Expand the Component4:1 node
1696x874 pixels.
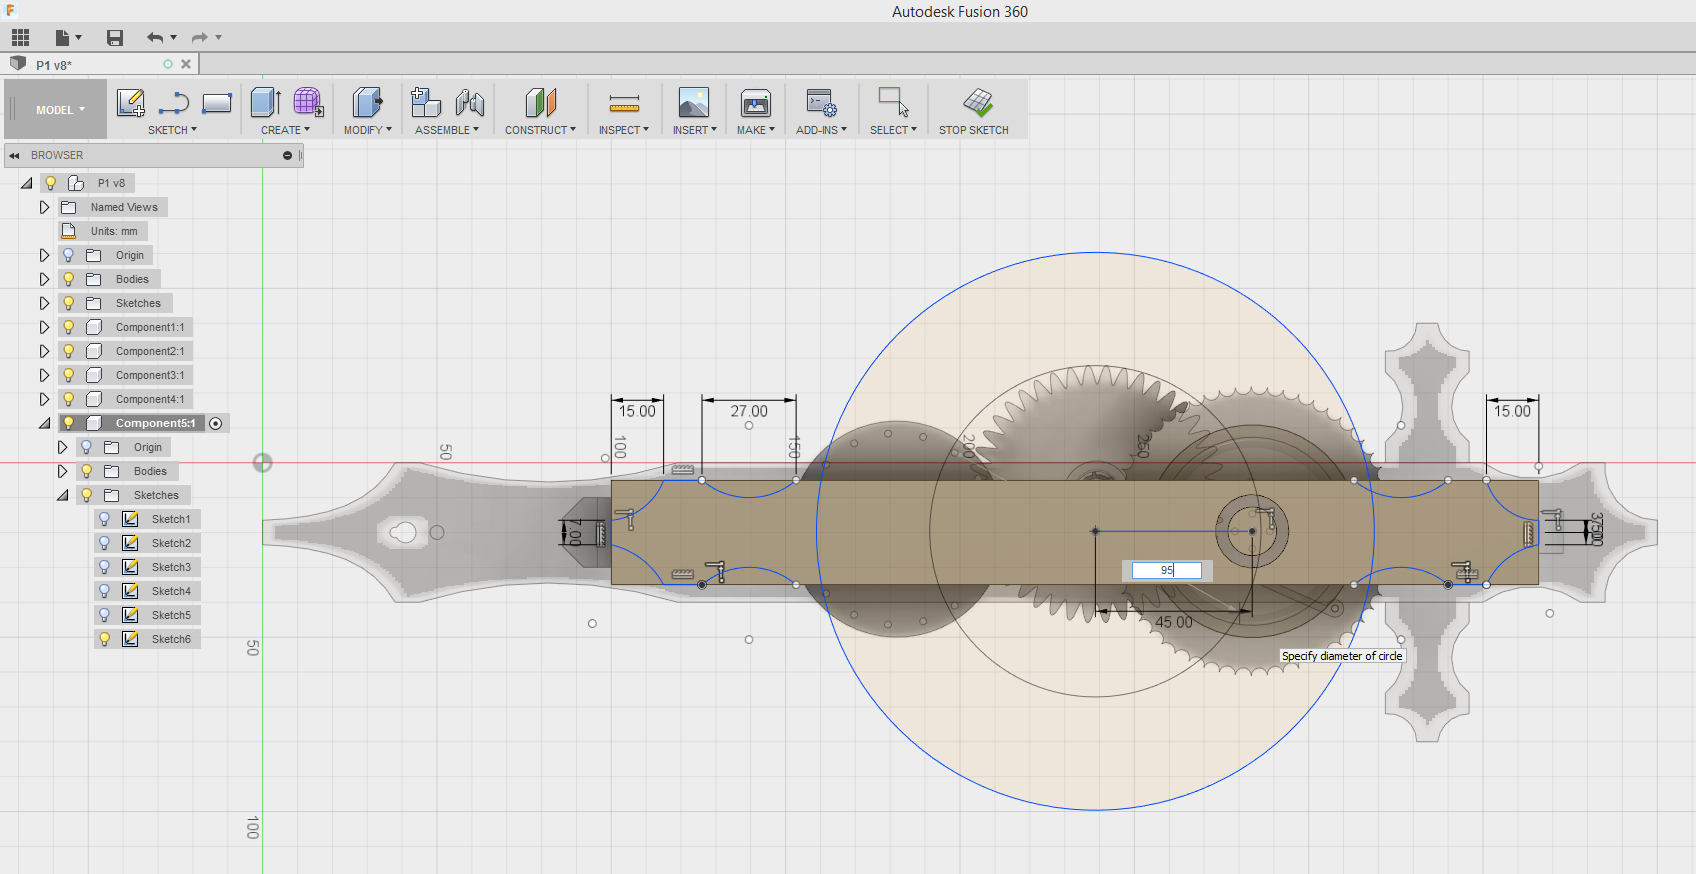[x=44, y=399]
